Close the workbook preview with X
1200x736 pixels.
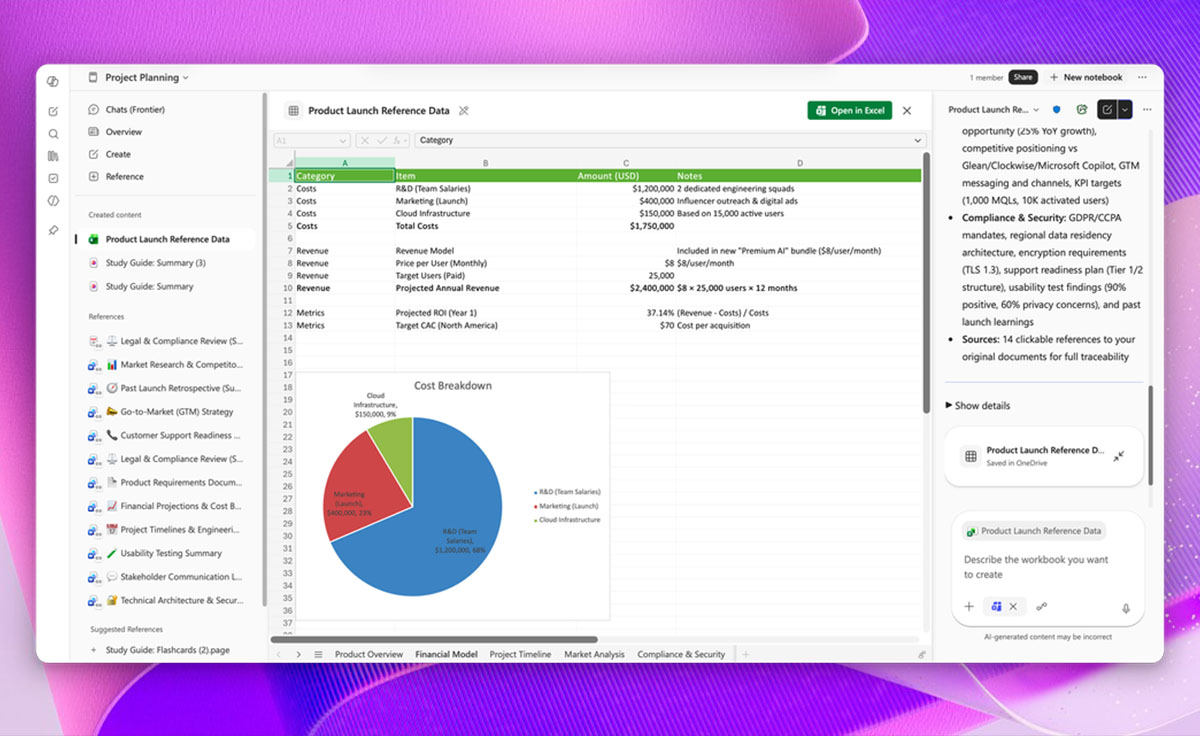(x=907, y=111)
